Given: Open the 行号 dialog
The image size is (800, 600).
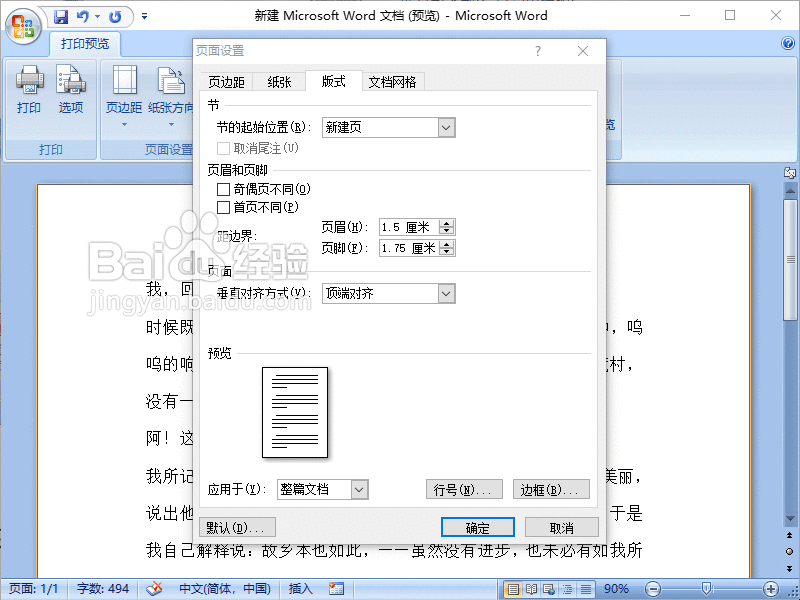Looking at the screenshot, I should (x=464, y=489).
